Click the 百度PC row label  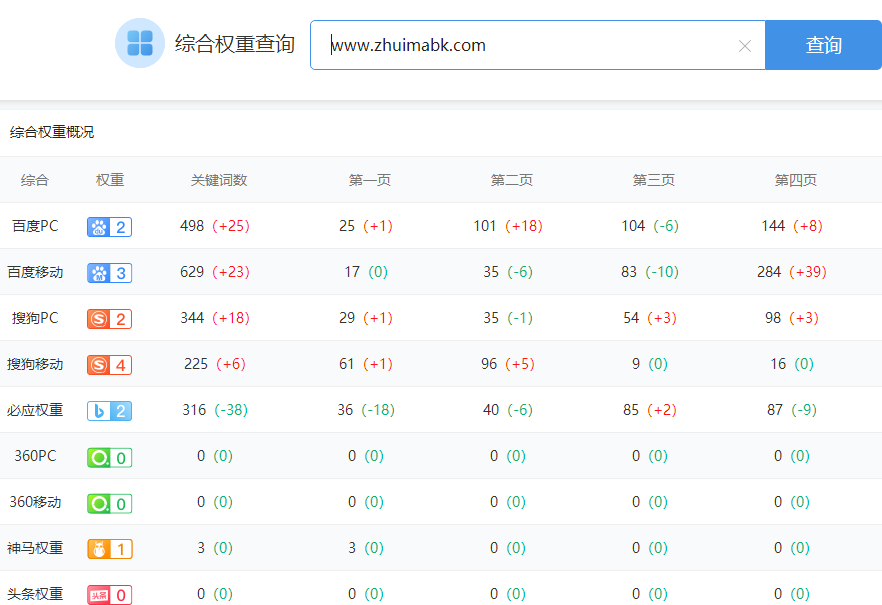35,226
